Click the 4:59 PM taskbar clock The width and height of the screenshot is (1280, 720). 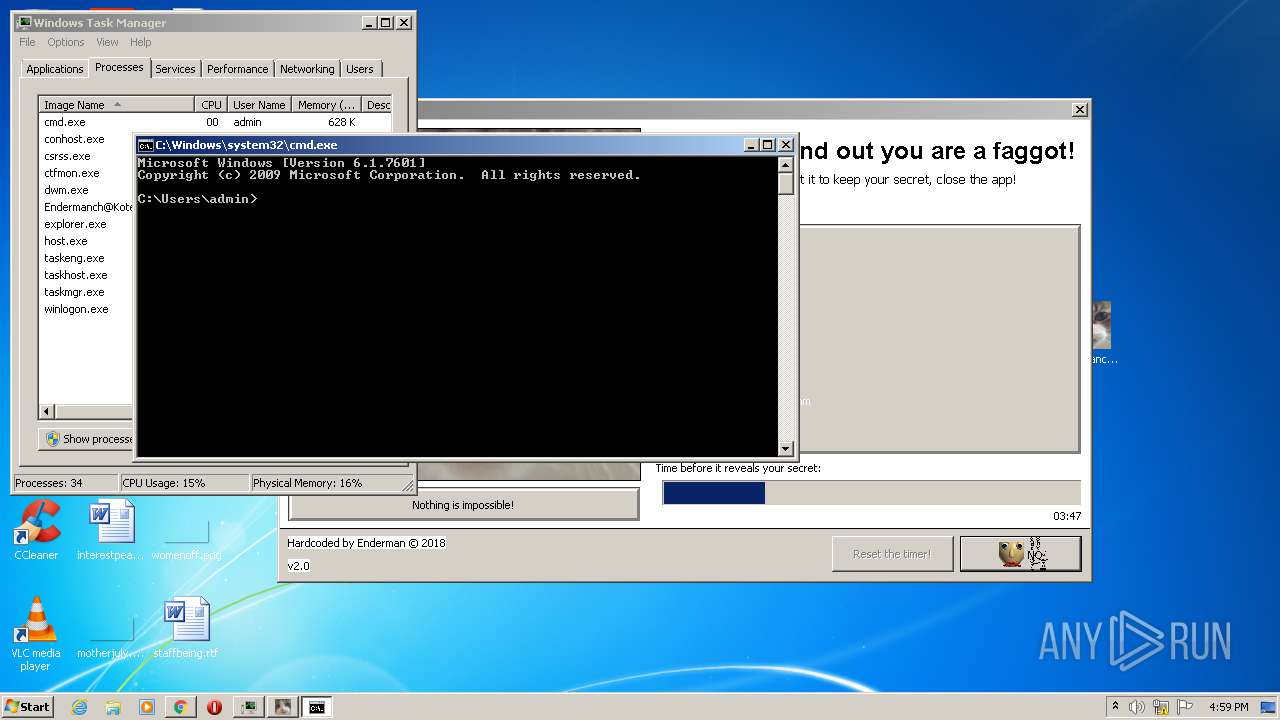click(x=1228, y=707)
